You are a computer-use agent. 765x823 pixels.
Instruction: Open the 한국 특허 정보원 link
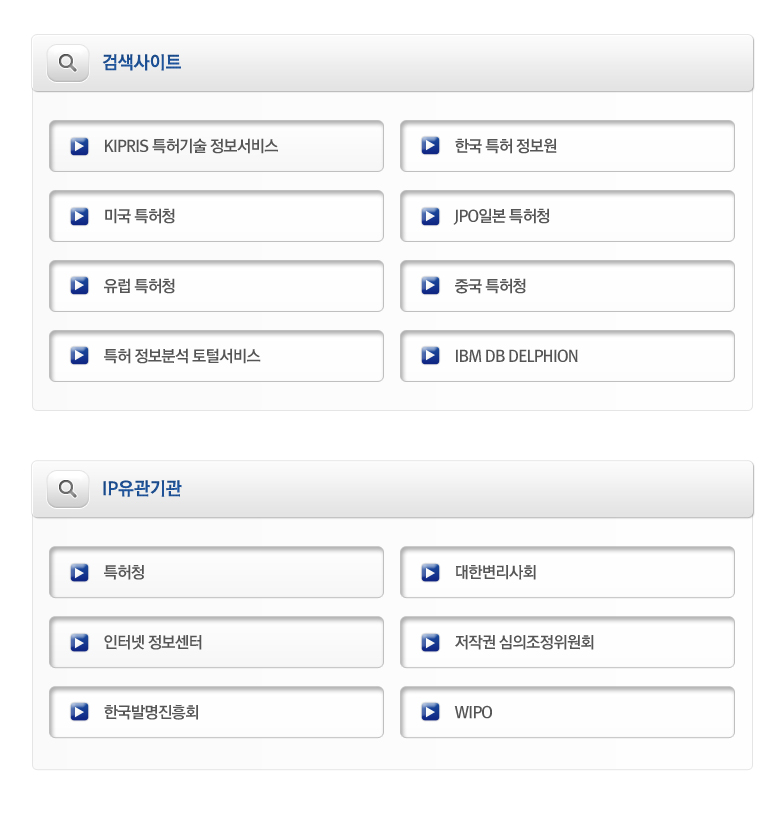click(505, 146)
